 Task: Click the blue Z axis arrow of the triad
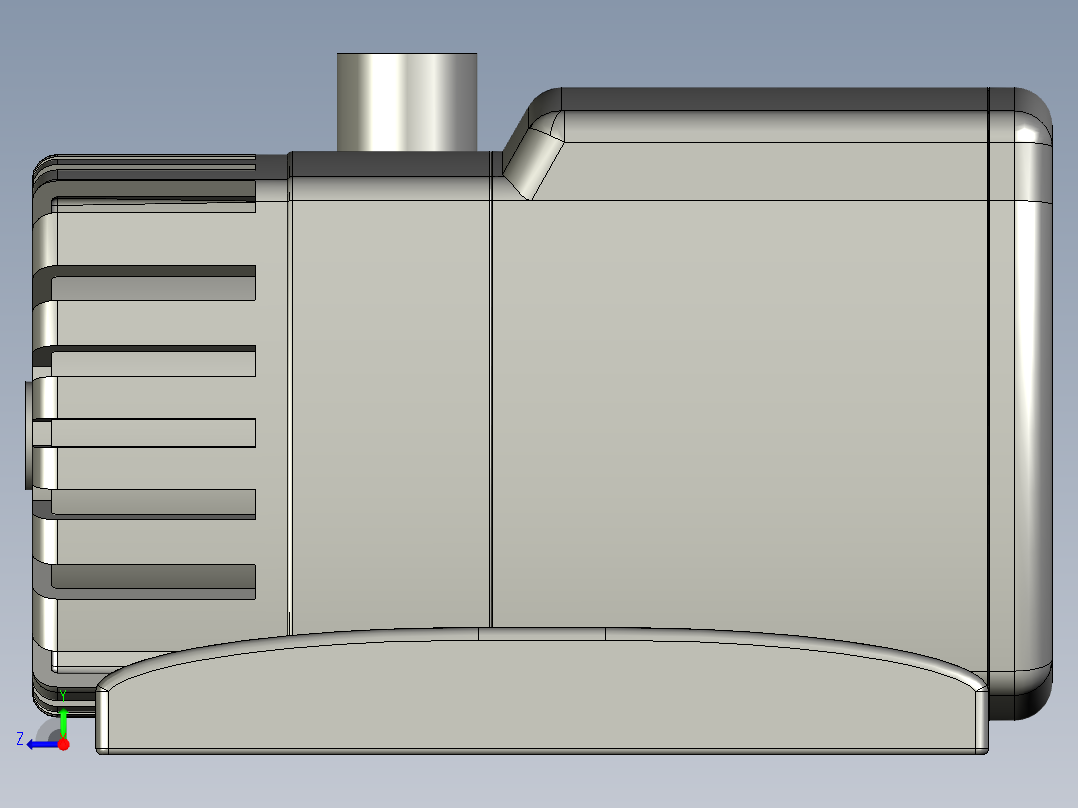tap(41, 744)
